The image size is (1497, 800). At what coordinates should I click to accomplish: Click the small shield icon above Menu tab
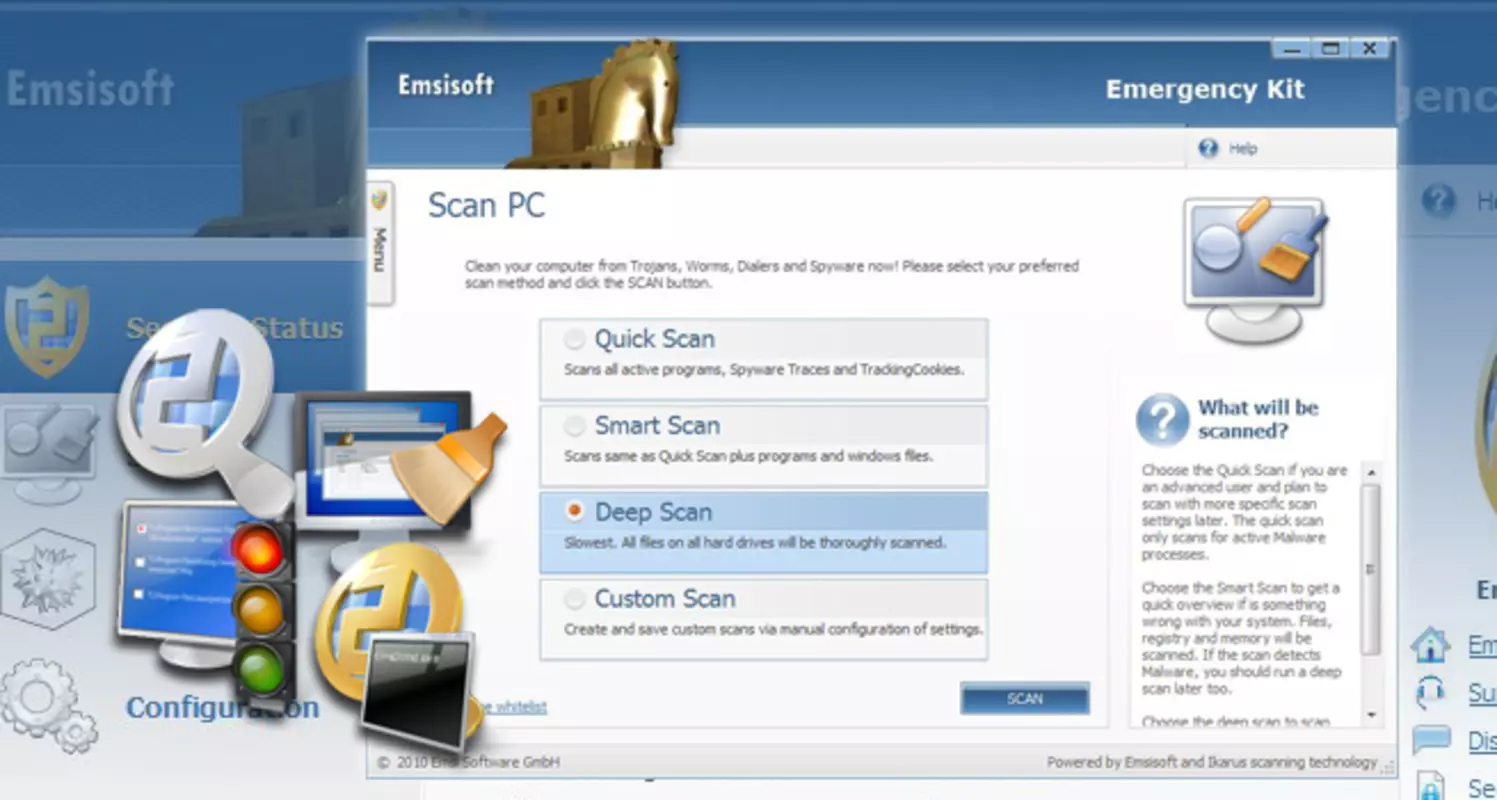tap(380, 201)
